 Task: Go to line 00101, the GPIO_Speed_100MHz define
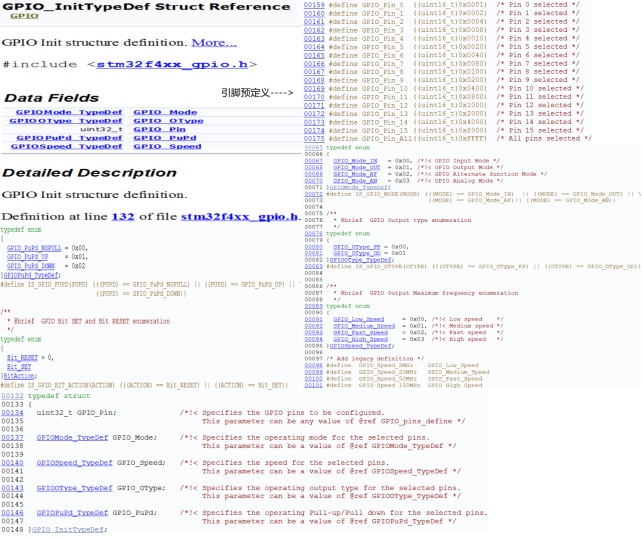[314, 385]
